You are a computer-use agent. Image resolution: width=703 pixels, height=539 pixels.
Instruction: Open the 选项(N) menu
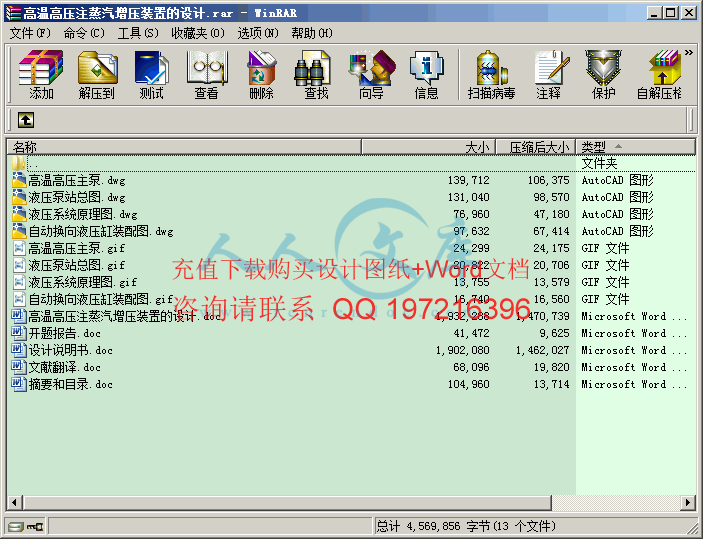tap(258, 33)
